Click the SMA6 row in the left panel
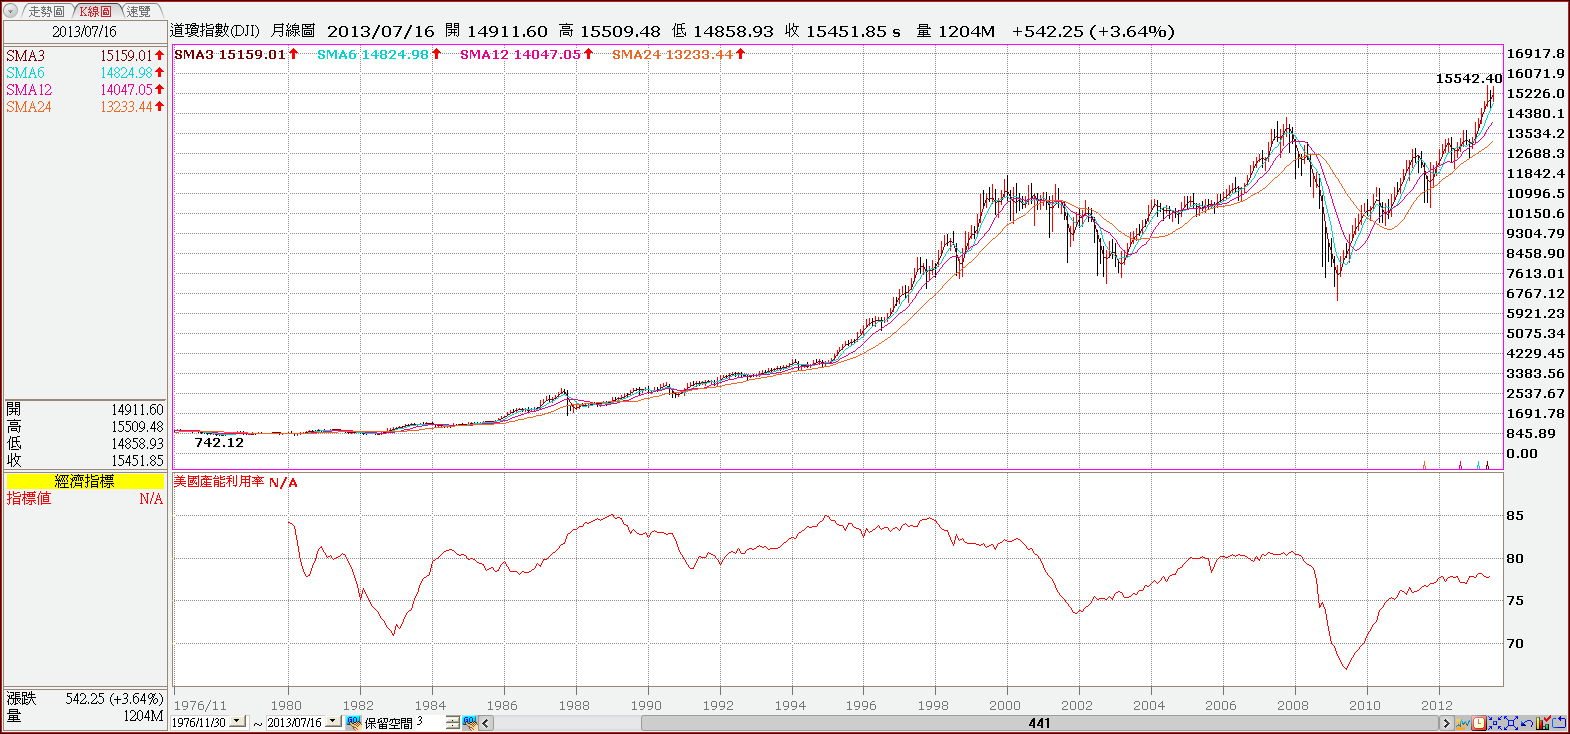Image resolution: width=1570 pixels, height=734 pixels. tap(85, 73)
